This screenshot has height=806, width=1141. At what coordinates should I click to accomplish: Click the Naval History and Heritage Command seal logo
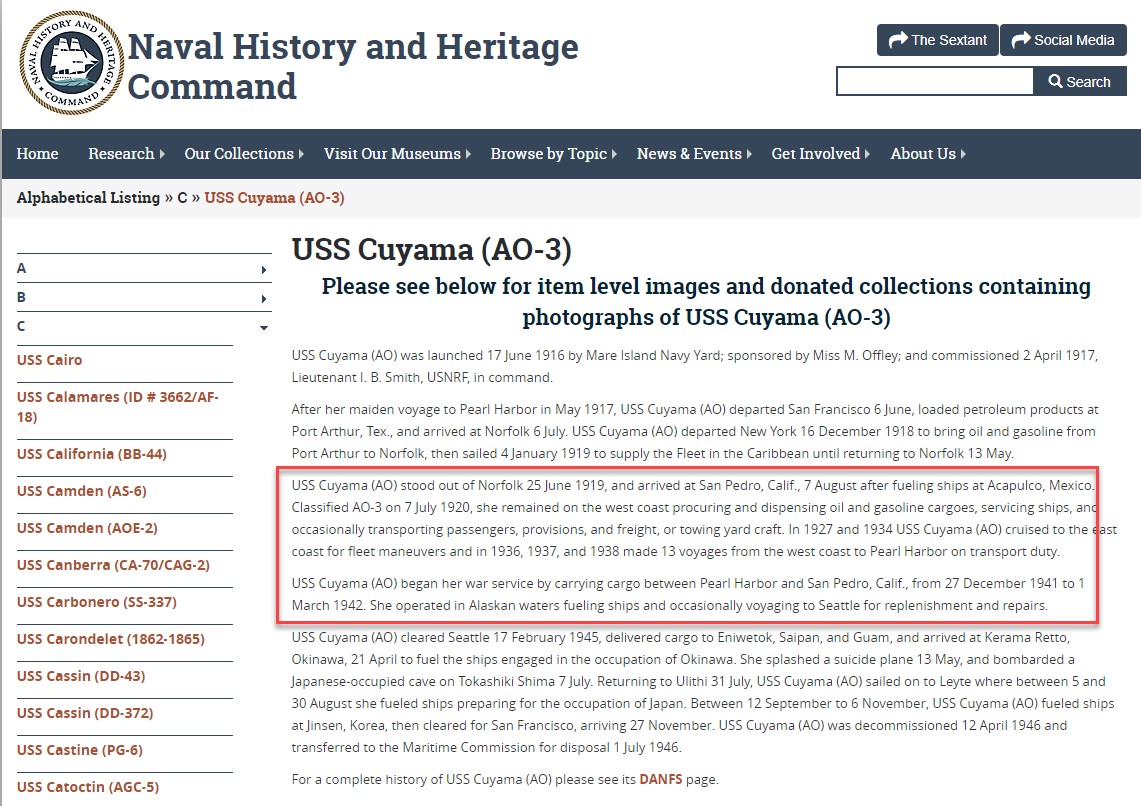[x=72, y=63]
